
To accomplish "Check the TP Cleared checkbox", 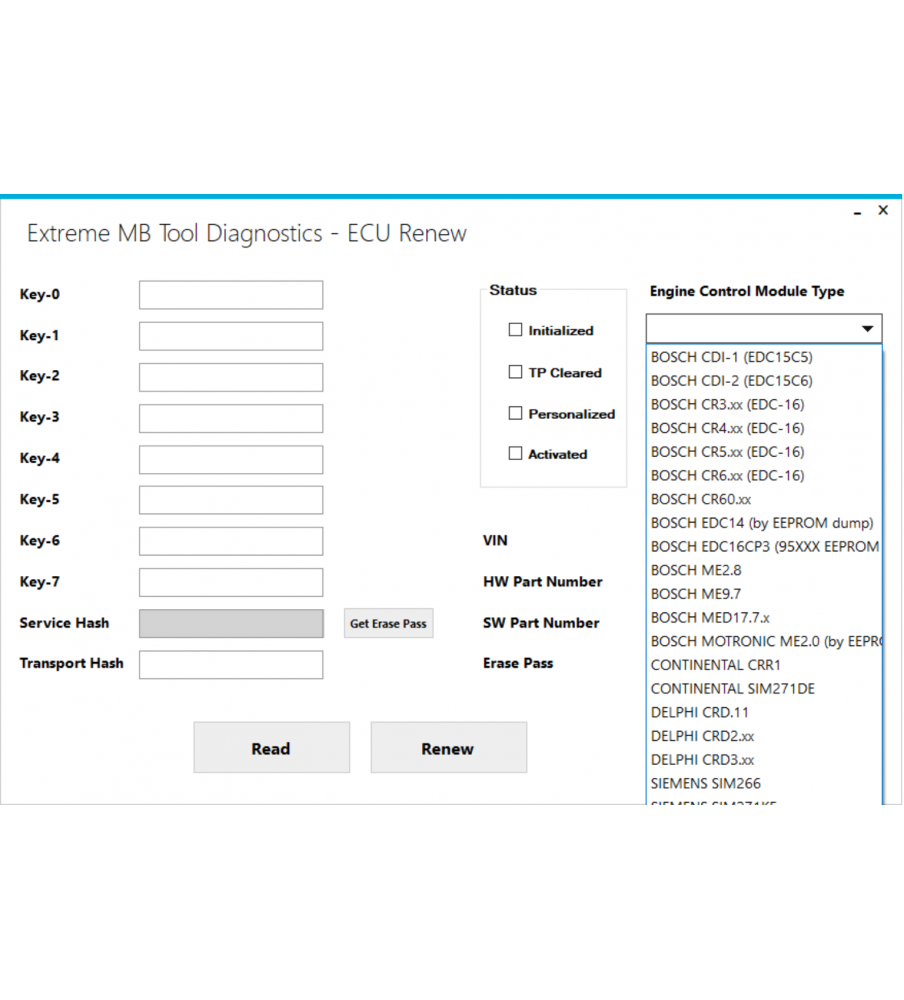I will pyautogui.click(x=516, y=371).
